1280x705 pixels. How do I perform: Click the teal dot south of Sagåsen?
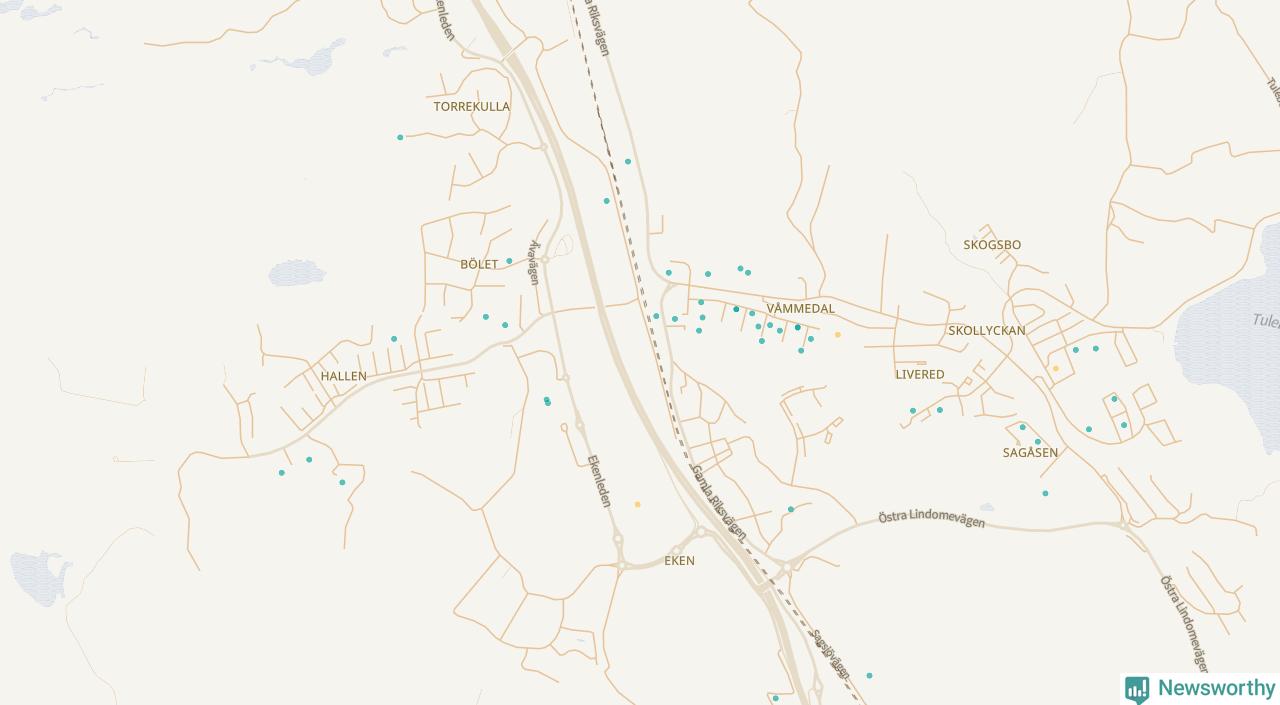pos(1045,494)
